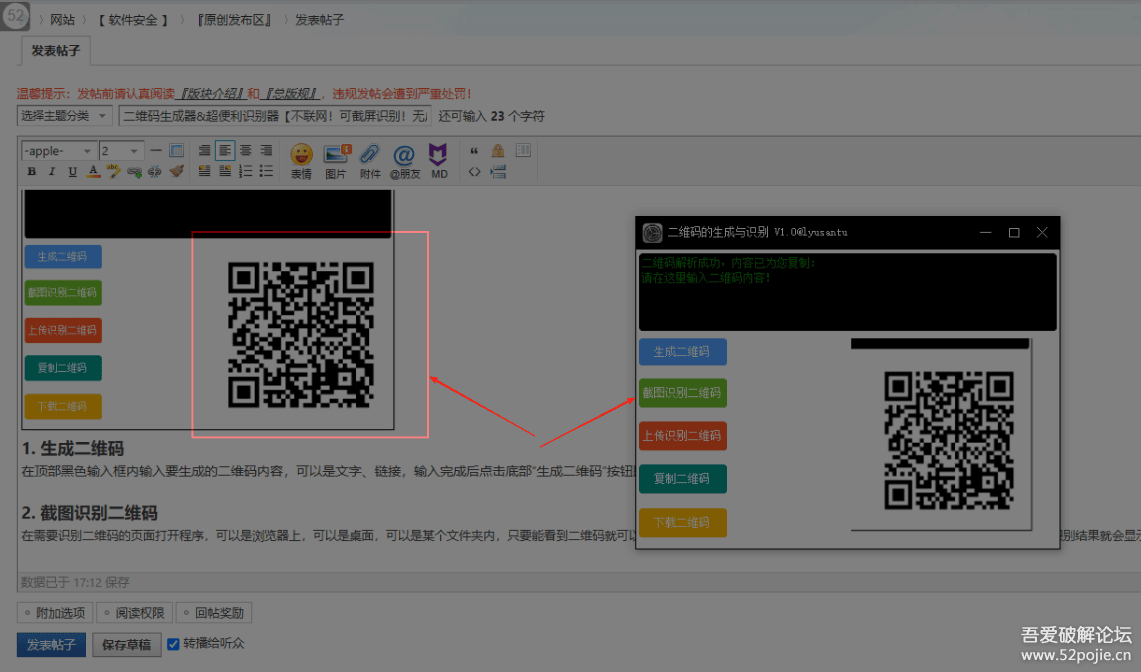
Task: Click the QR app title bar icon
Action: (x=653, y=232)
